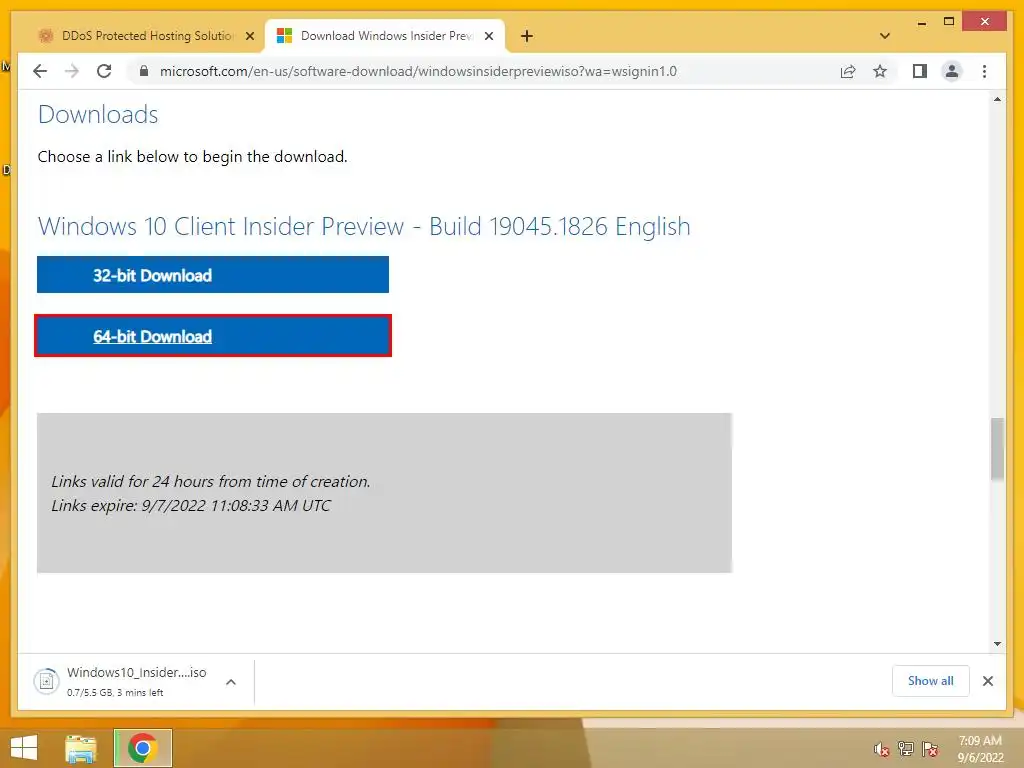Viewport: 1024px width, 768px height.
Task: Minimize the Chrome window
Action: point(921,22)
